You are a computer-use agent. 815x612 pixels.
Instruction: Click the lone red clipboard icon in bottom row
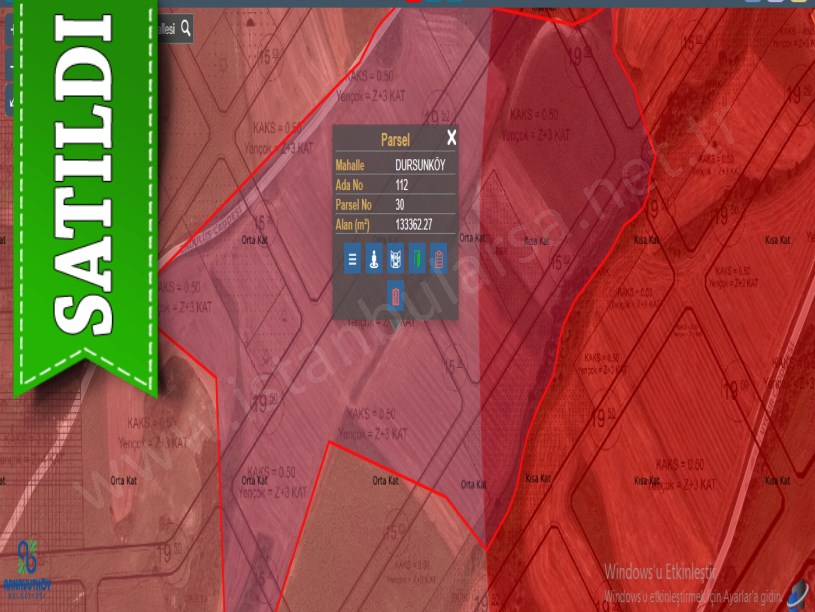coord(395,295)
